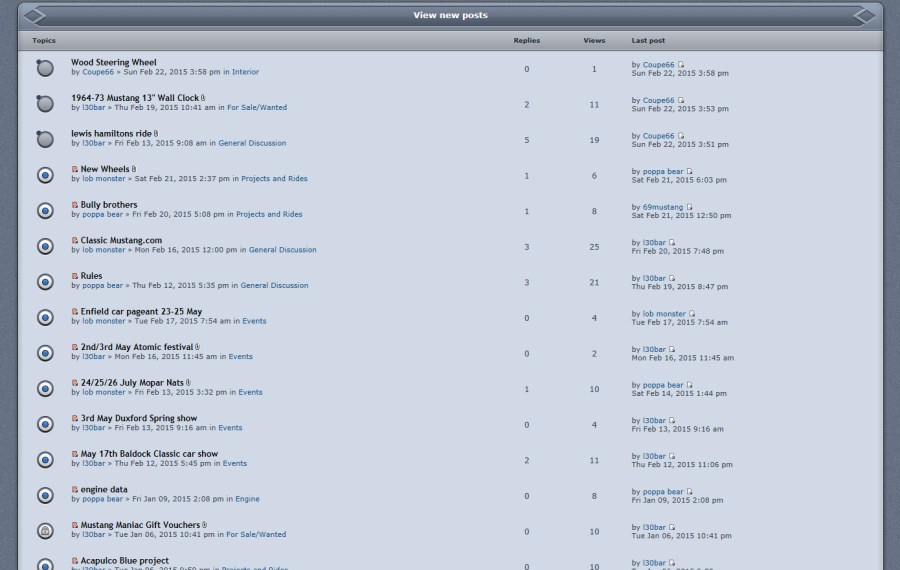The height and width of the screenshot is (570, 900).
Task: Click the unread-post icon beside engine data
Action: point(75,490)
